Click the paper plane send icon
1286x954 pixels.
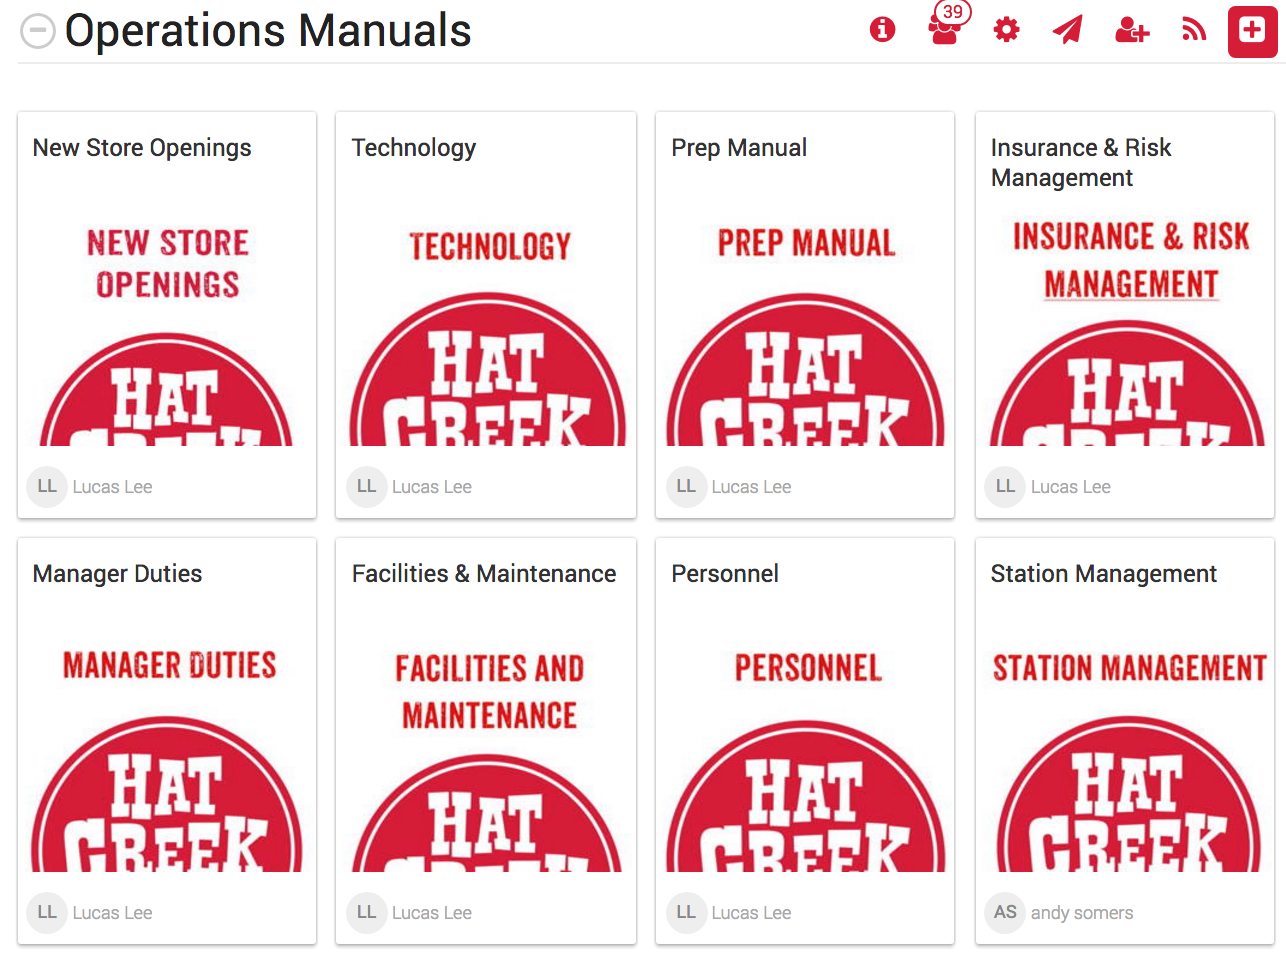tap(1068, 30)
